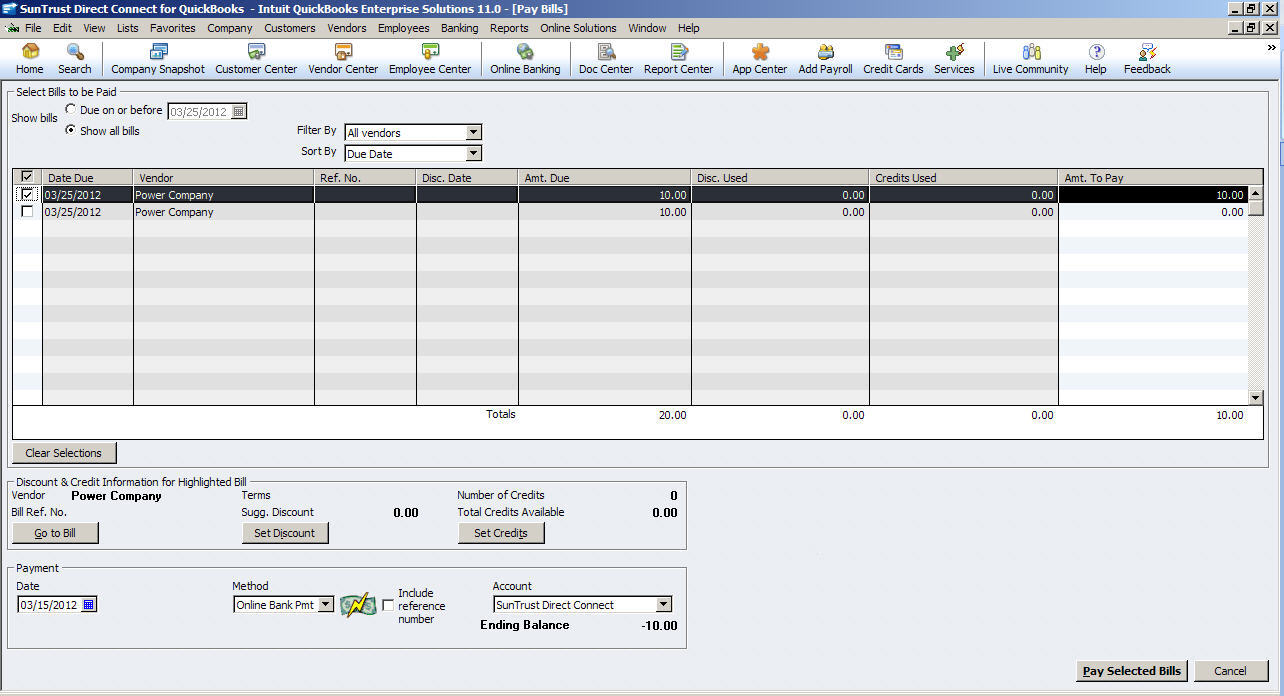Viewport: 1284px width, 696px height.
Task: Click the Vendor column header
Action: (x=224, y=178)
